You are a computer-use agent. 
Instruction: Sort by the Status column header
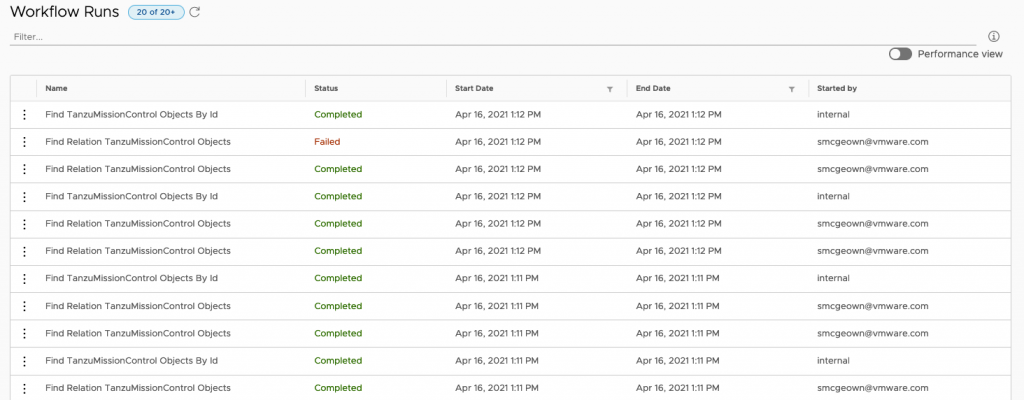[327, 89]
